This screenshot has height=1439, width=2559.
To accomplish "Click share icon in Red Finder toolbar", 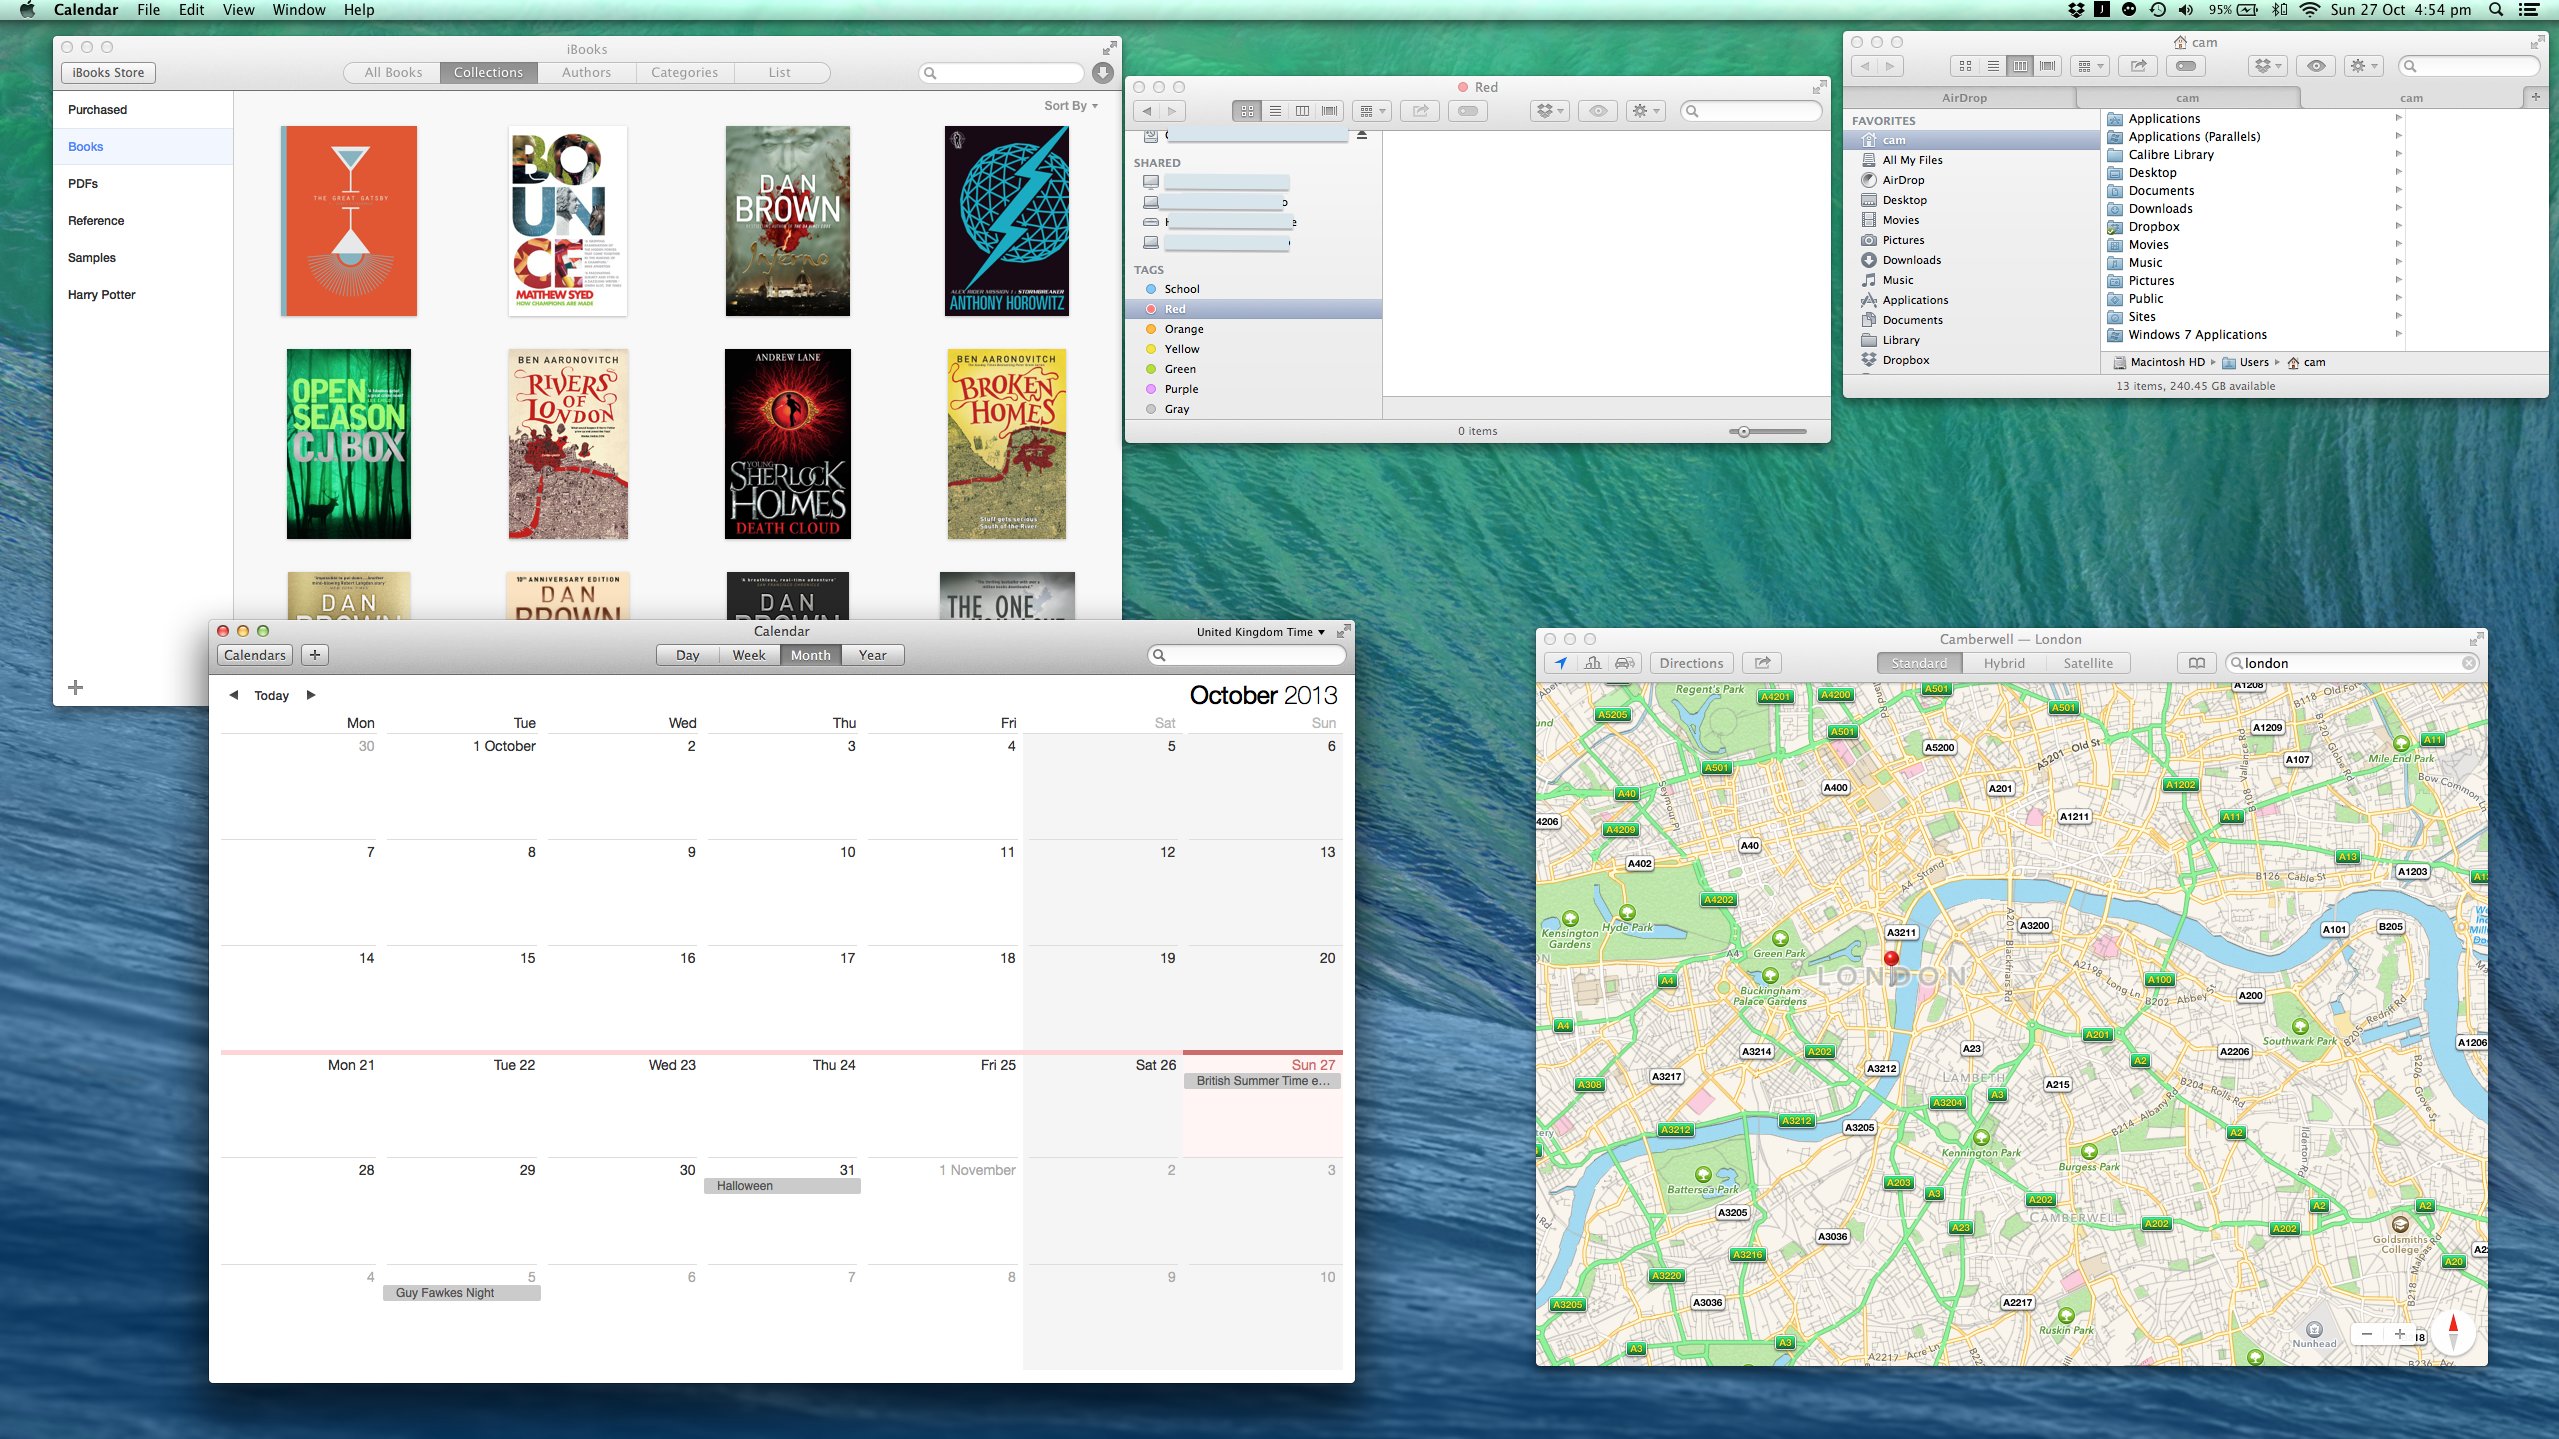I will 1420,111.
